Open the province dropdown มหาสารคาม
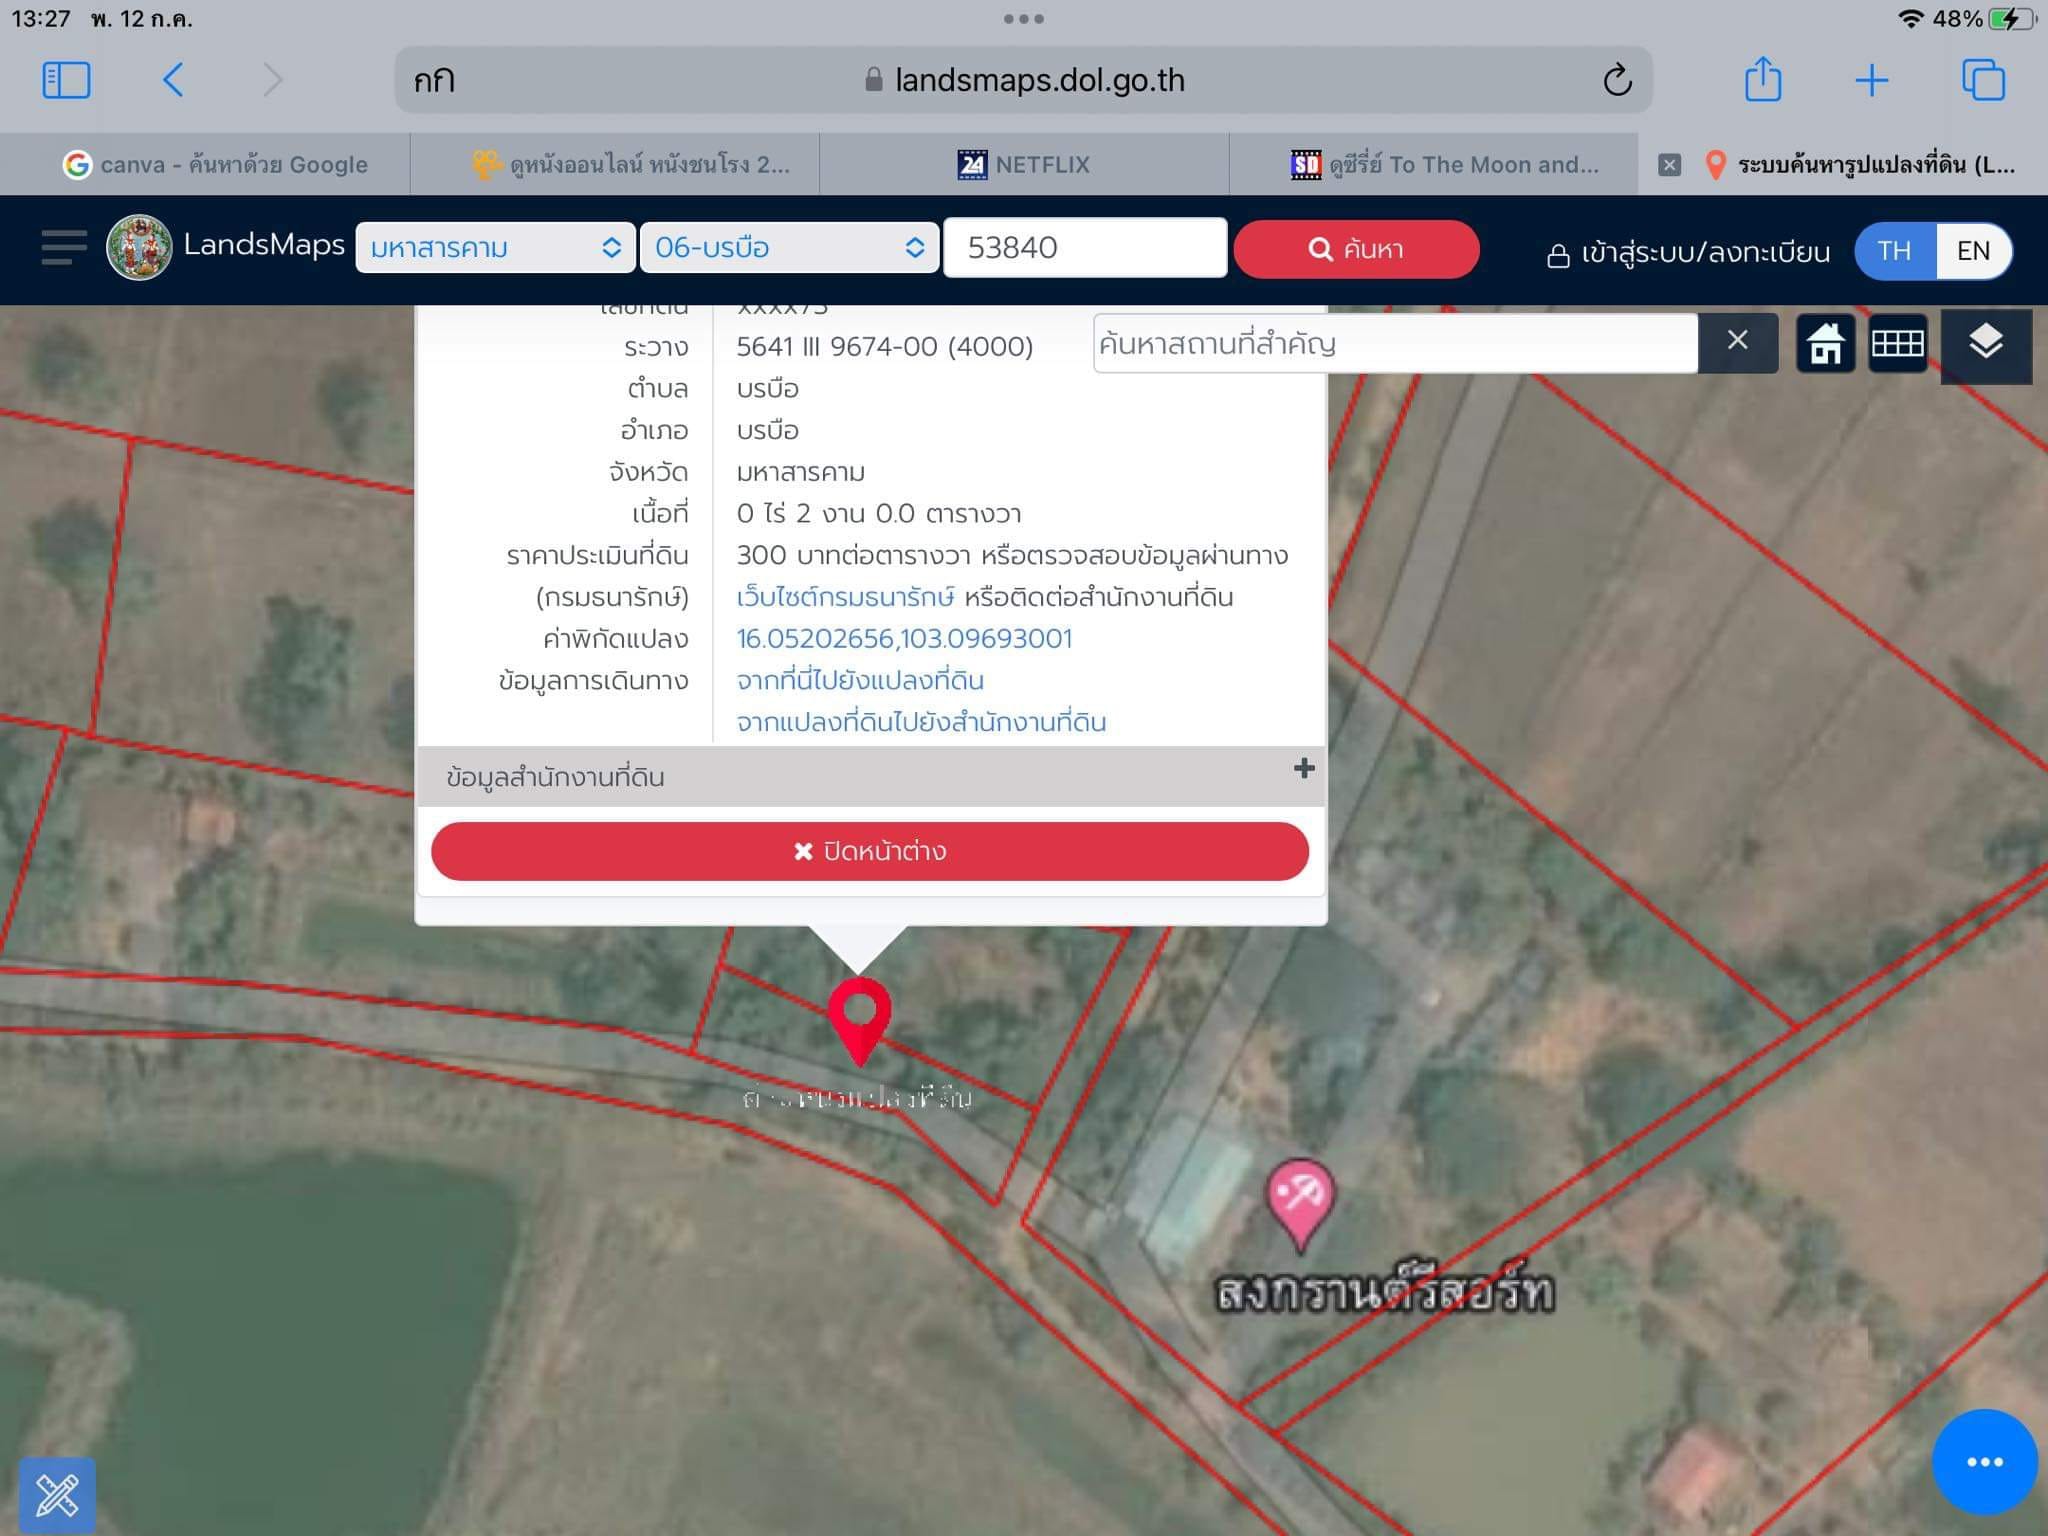2048x1536 pixels. pos(495,247)
